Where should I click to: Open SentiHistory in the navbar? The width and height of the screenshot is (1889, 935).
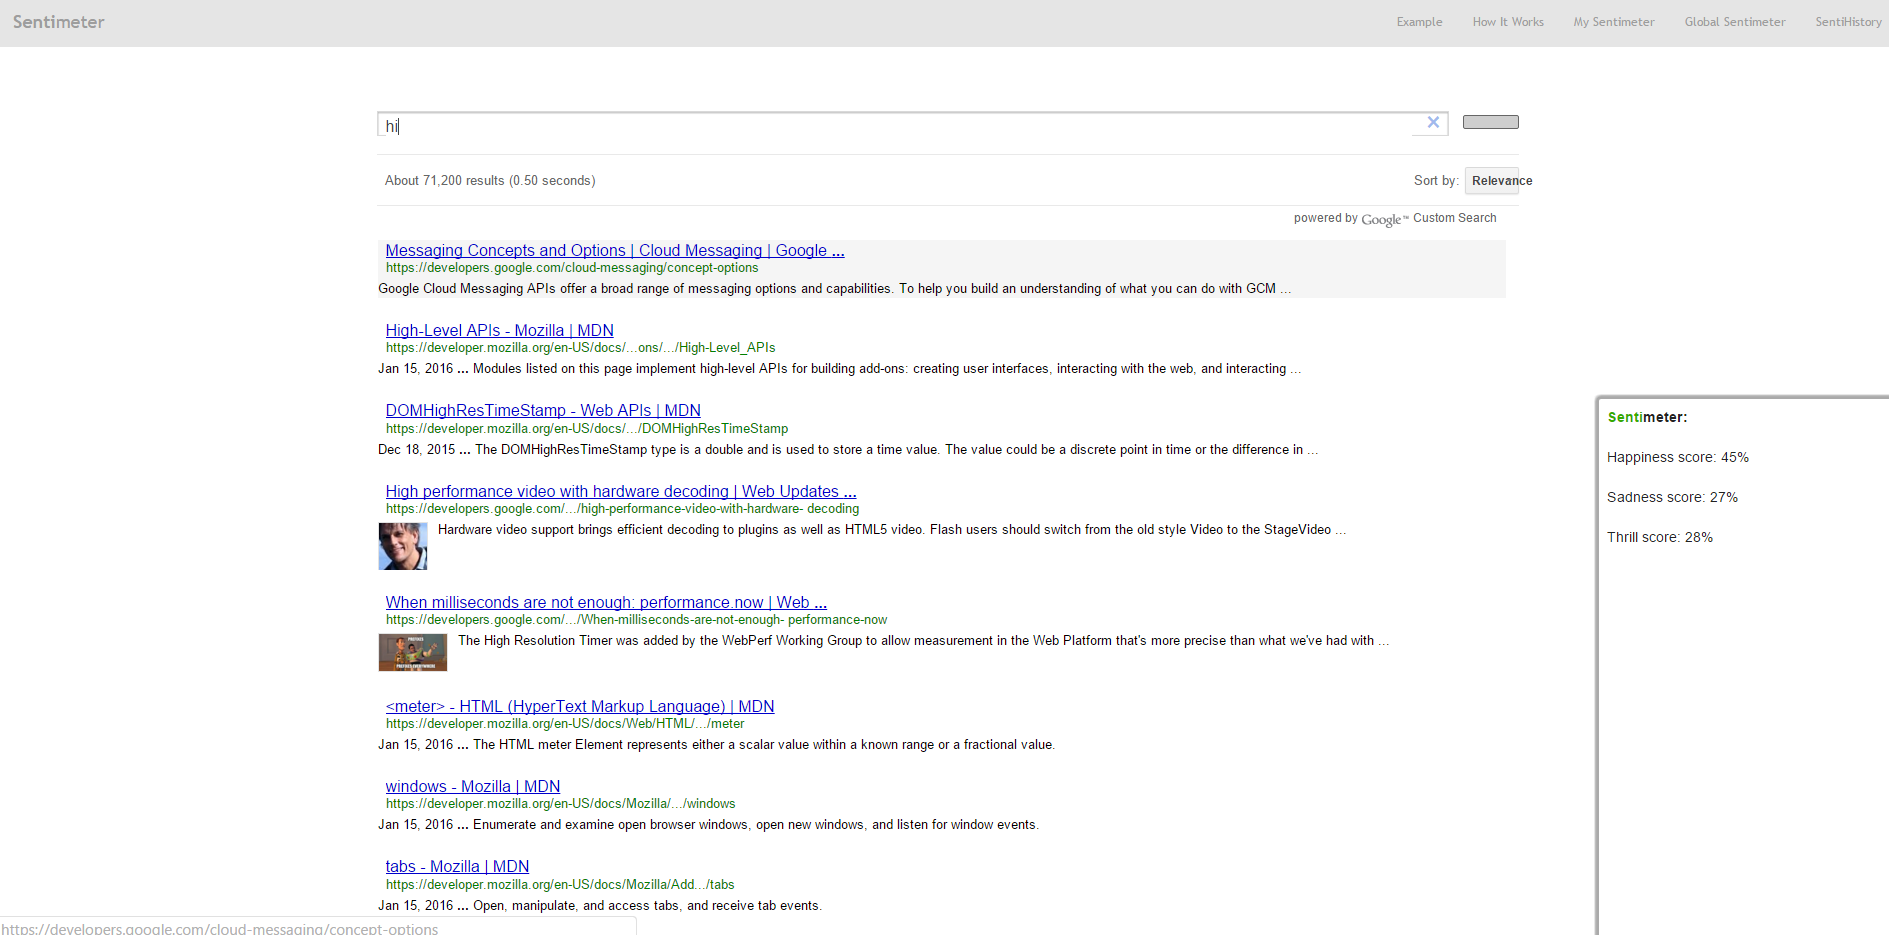[1848, 22]
